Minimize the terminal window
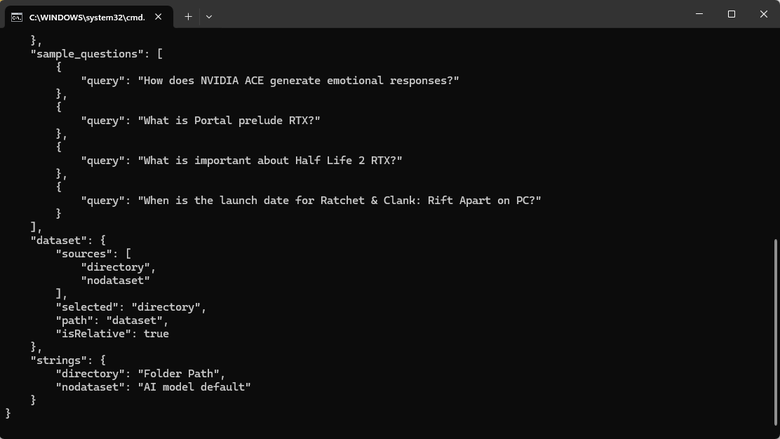The image size is (780, 439). [699, 14]
